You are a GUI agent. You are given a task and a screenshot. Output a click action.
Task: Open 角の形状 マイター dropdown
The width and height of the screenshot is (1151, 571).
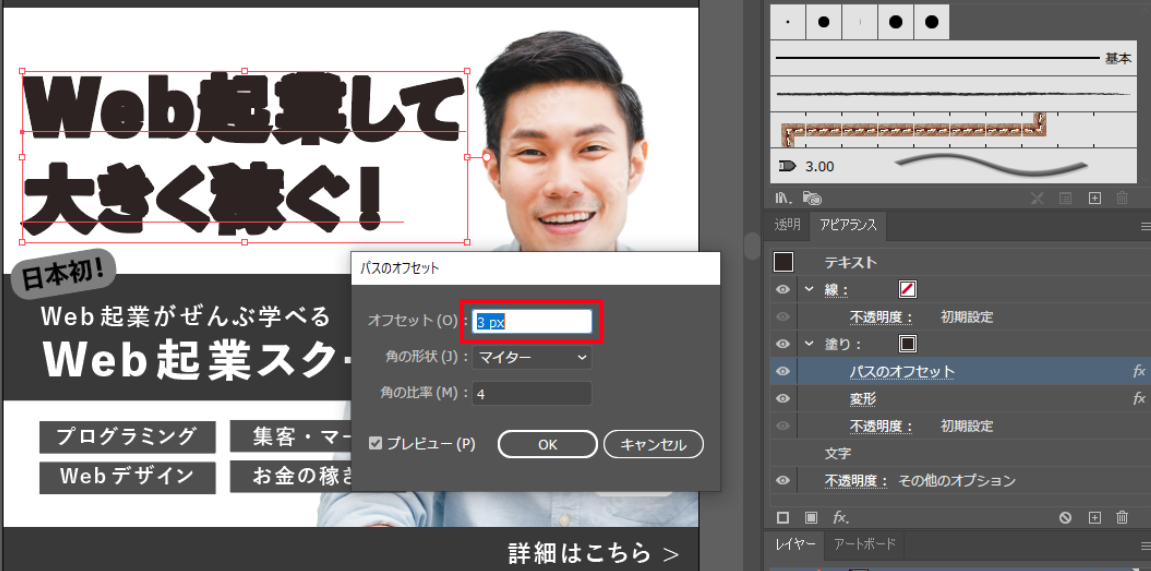click(x=531, y=357)
